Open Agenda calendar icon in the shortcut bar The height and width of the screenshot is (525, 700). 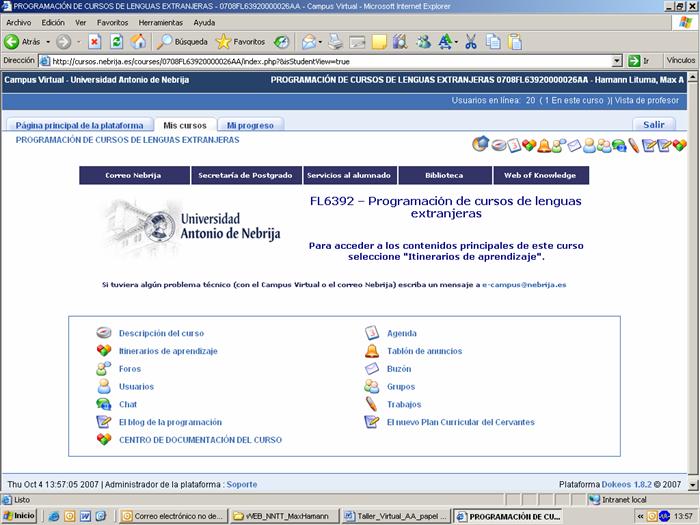(x=514, y=145)
